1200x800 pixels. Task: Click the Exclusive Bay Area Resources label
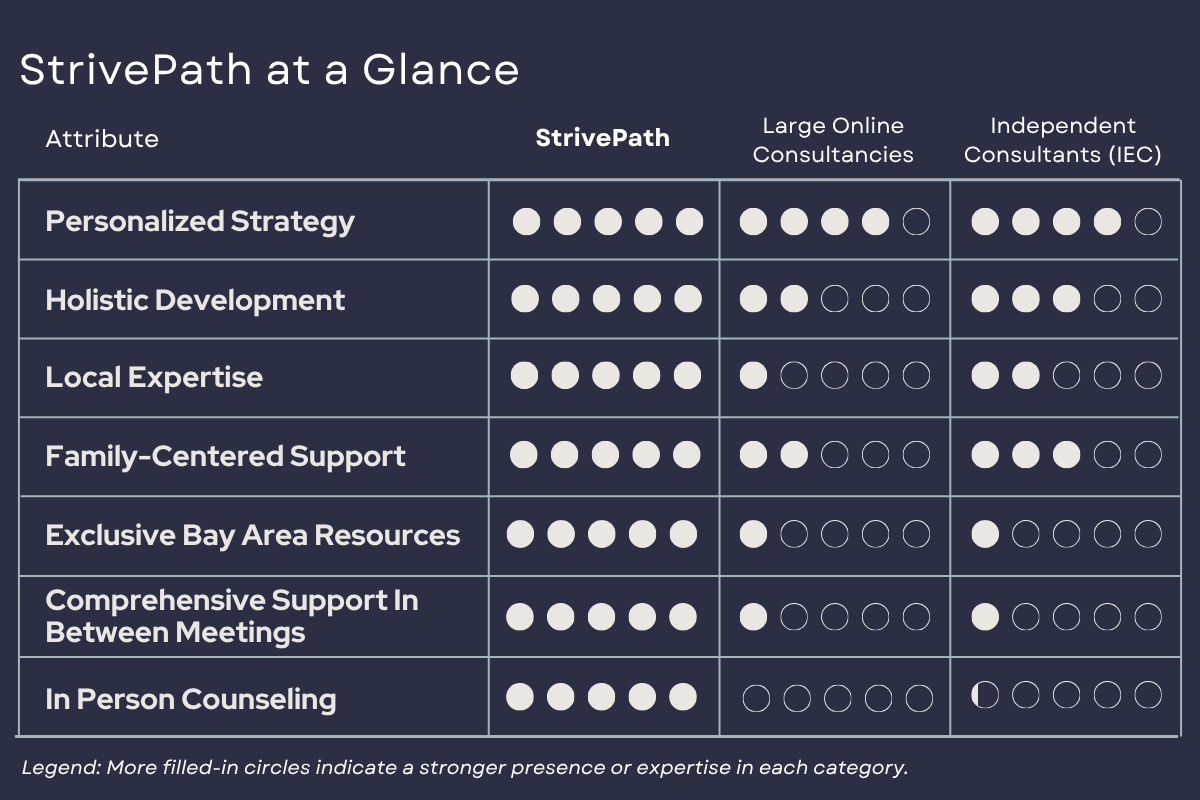tap(252, 535)
